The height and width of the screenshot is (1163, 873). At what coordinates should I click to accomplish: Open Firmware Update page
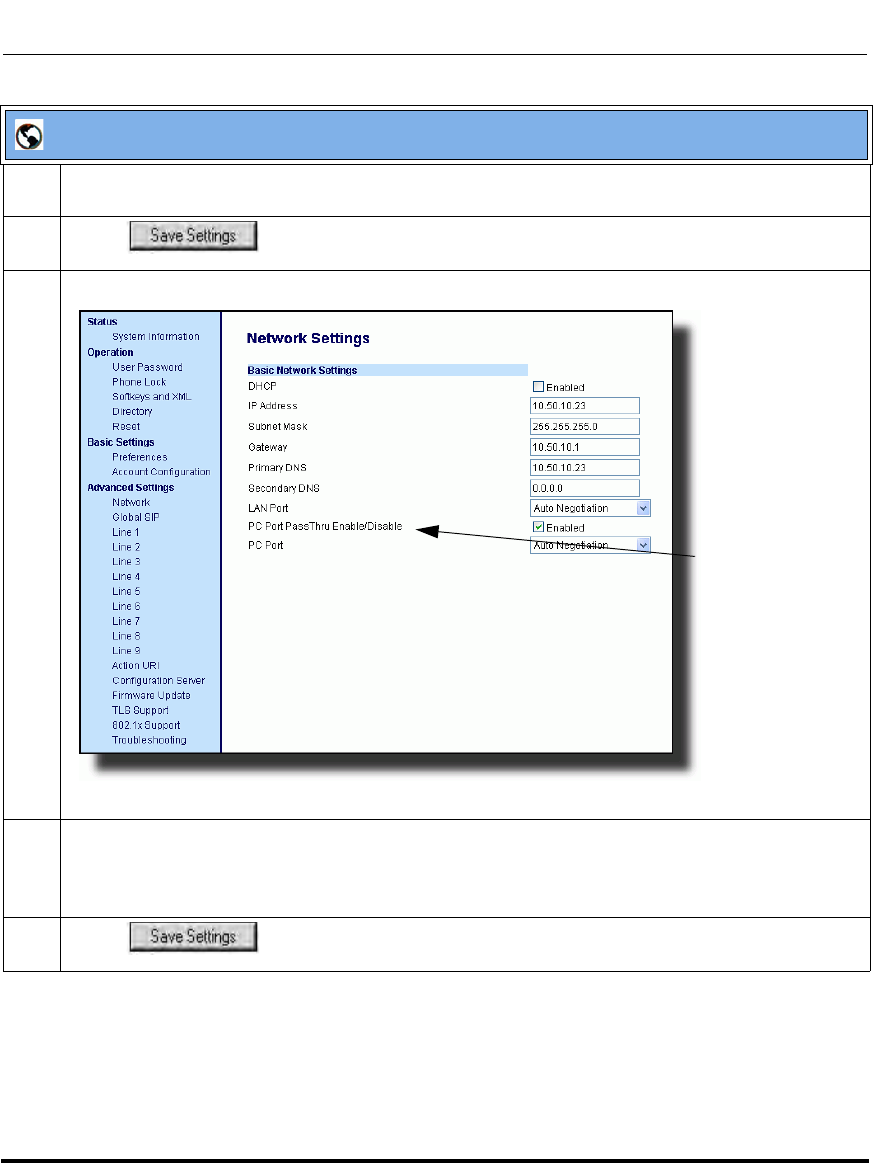pyautogui.click(x=151, y=695)
